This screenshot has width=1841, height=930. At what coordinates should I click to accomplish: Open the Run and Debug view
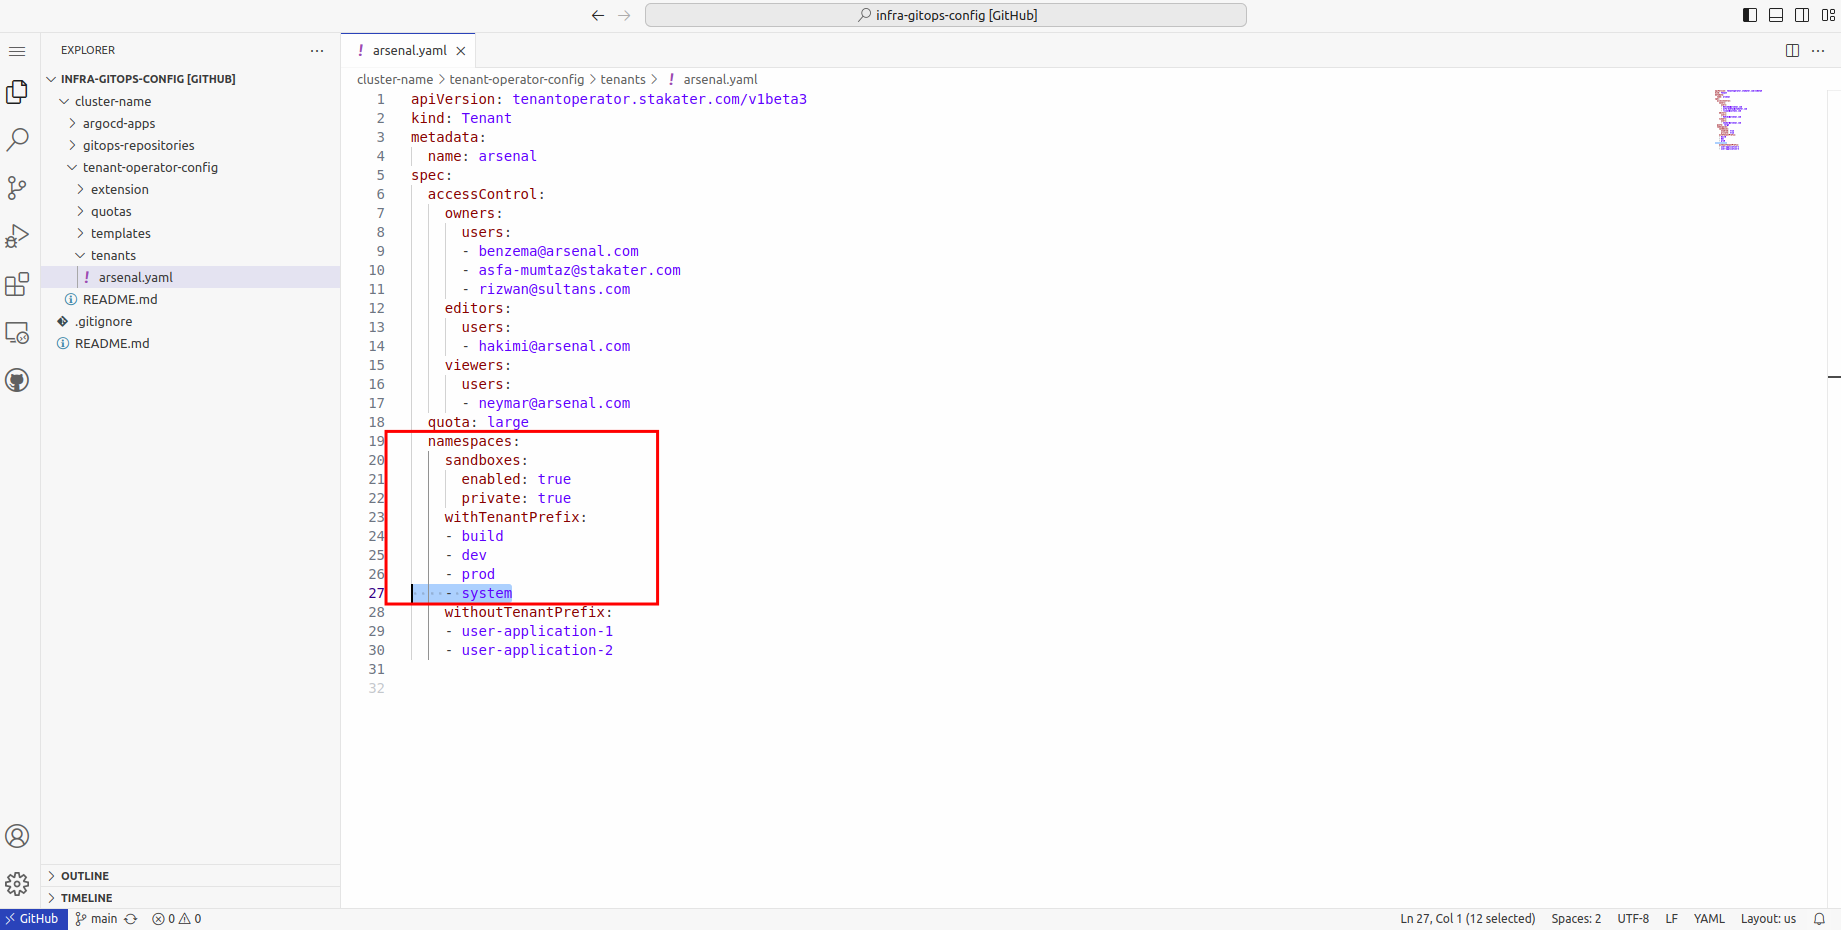[x=17, y=236]
